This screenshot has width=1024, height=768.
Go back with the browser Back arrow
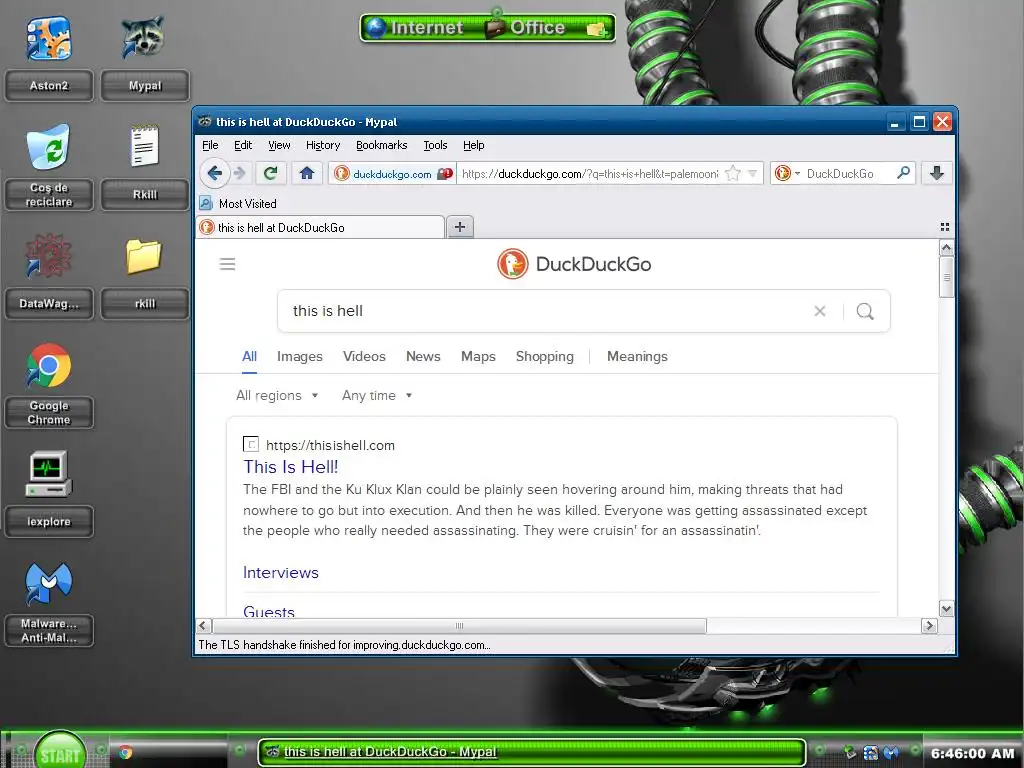pos(214,173)
